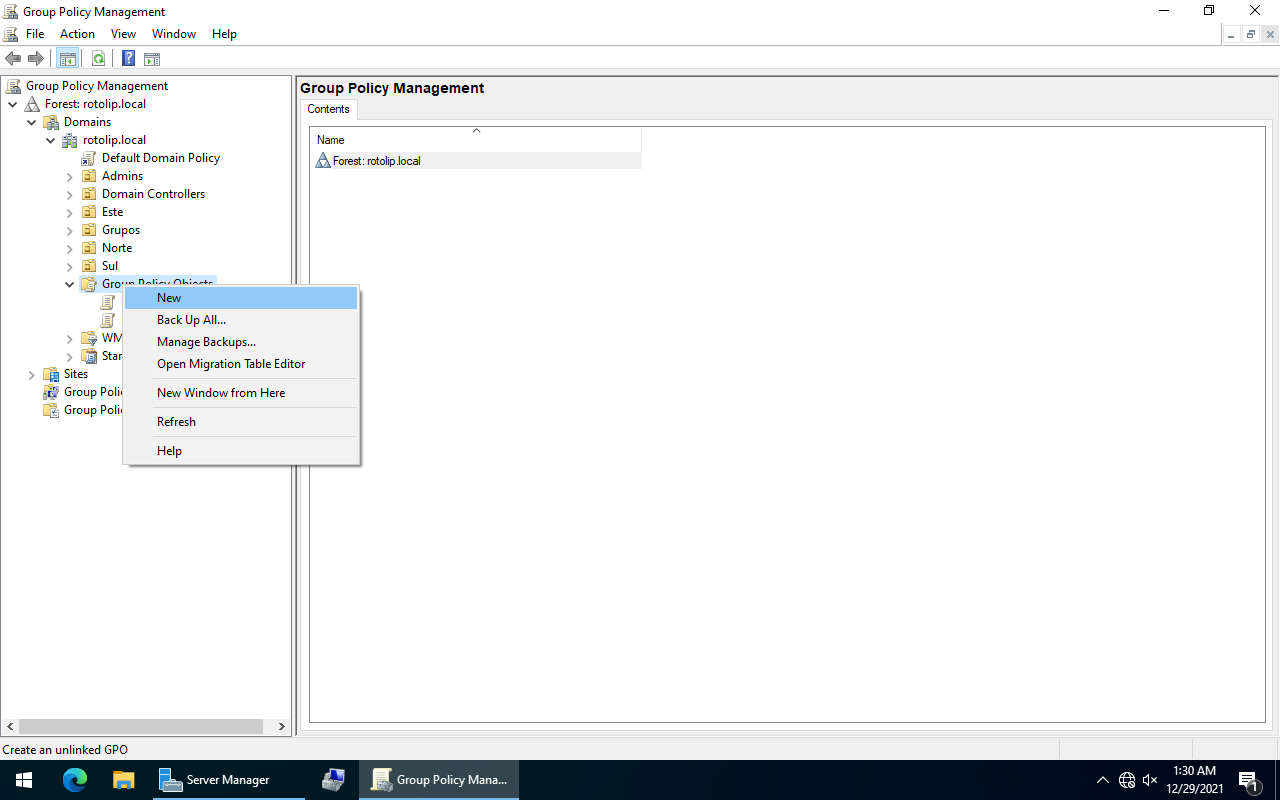Click the tree pane horizontal scrollbar
The image size is (1280, 800).
(140, 727)
